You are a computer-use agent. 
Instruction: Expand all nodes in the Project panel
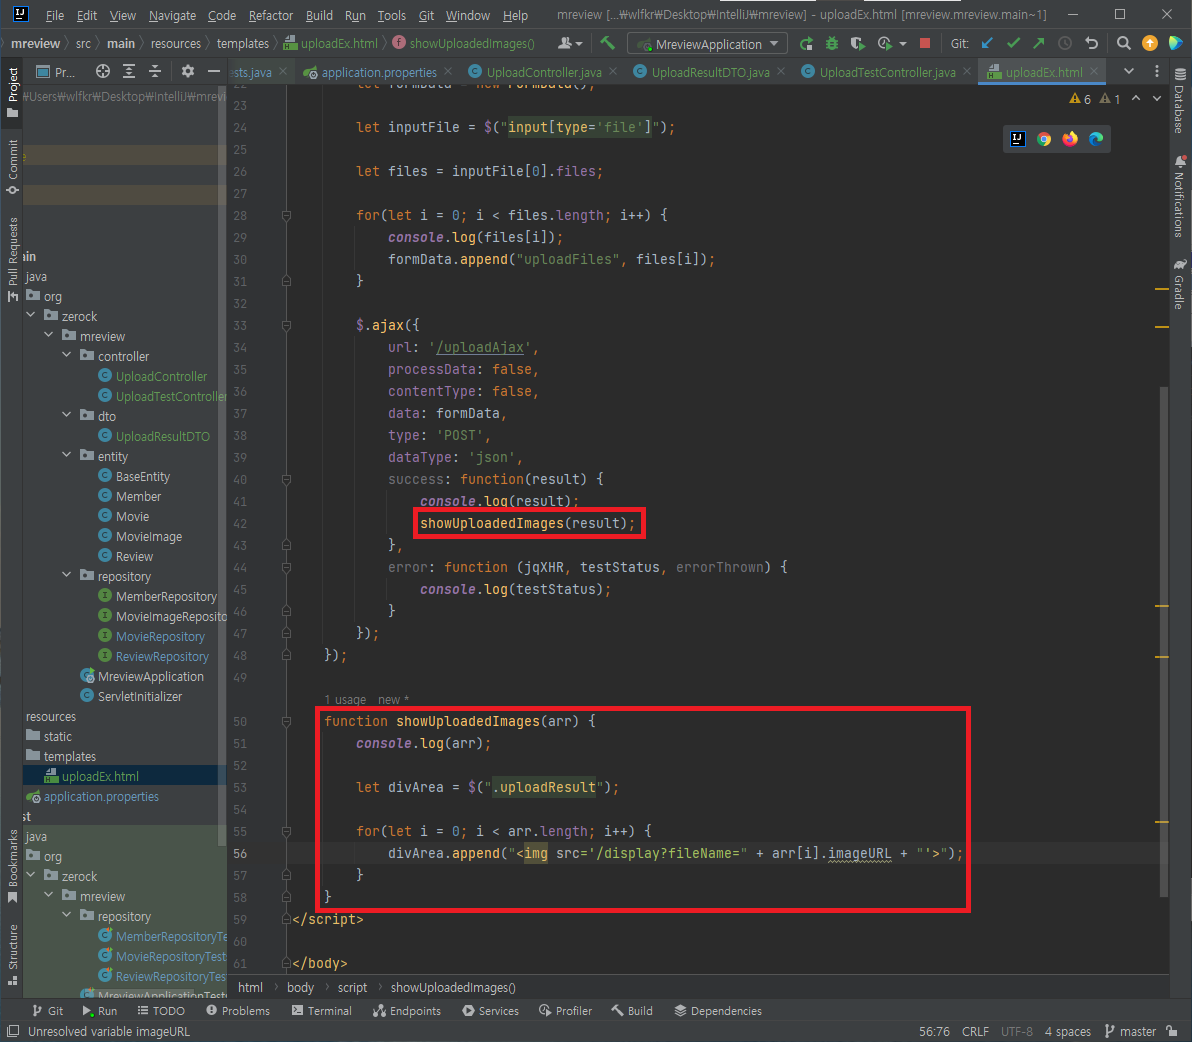coord(129,71)
